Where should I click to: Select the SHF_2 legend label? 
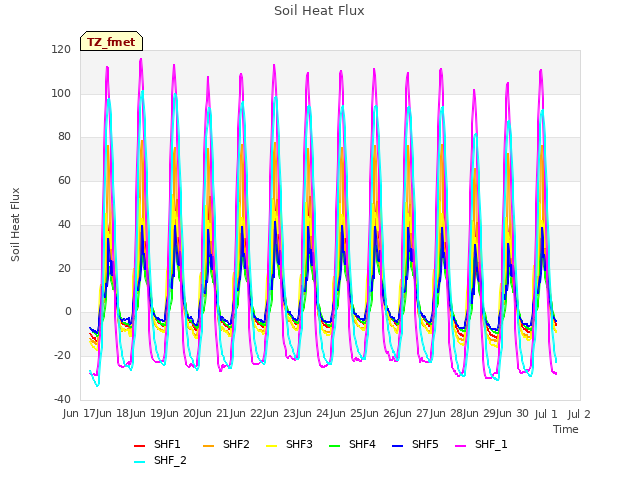pos(170,460)
